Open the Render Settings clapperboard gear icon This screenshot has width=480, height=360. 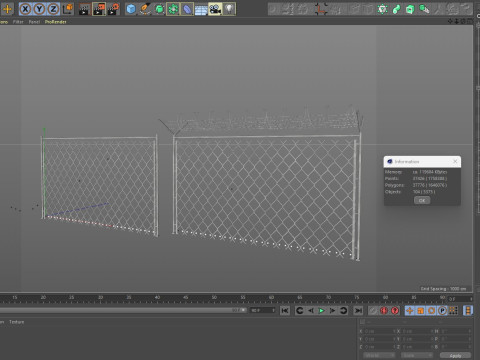tap(113, 9)
